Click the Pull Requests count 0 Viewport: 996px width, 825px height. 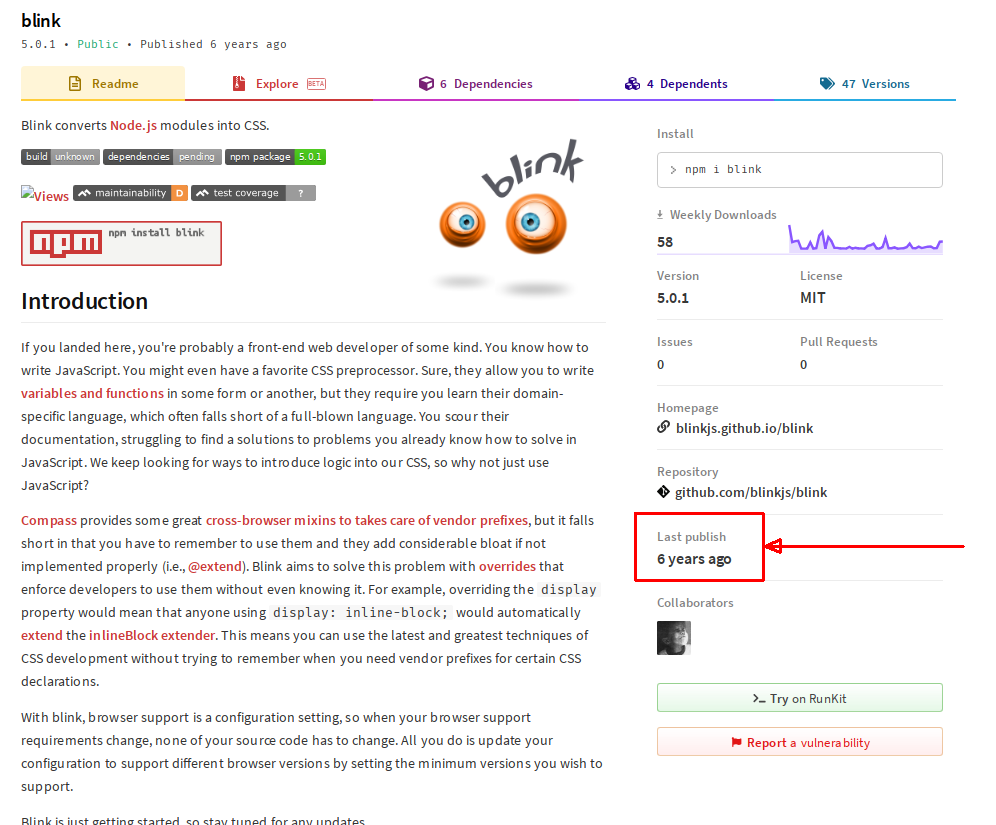804,365
